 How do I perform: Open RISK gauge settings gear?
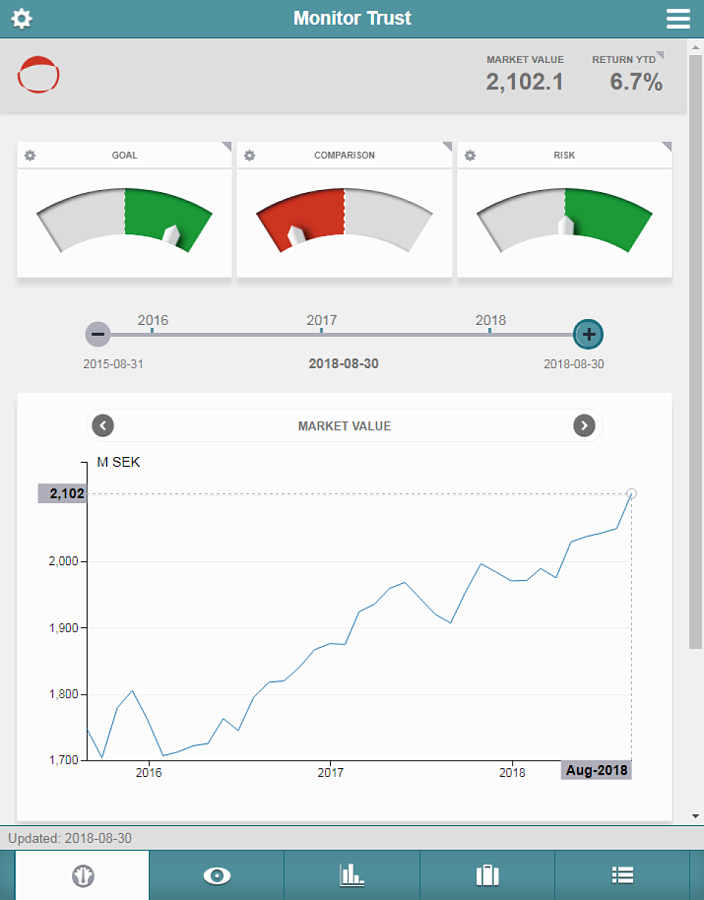[x=470, y=156]
